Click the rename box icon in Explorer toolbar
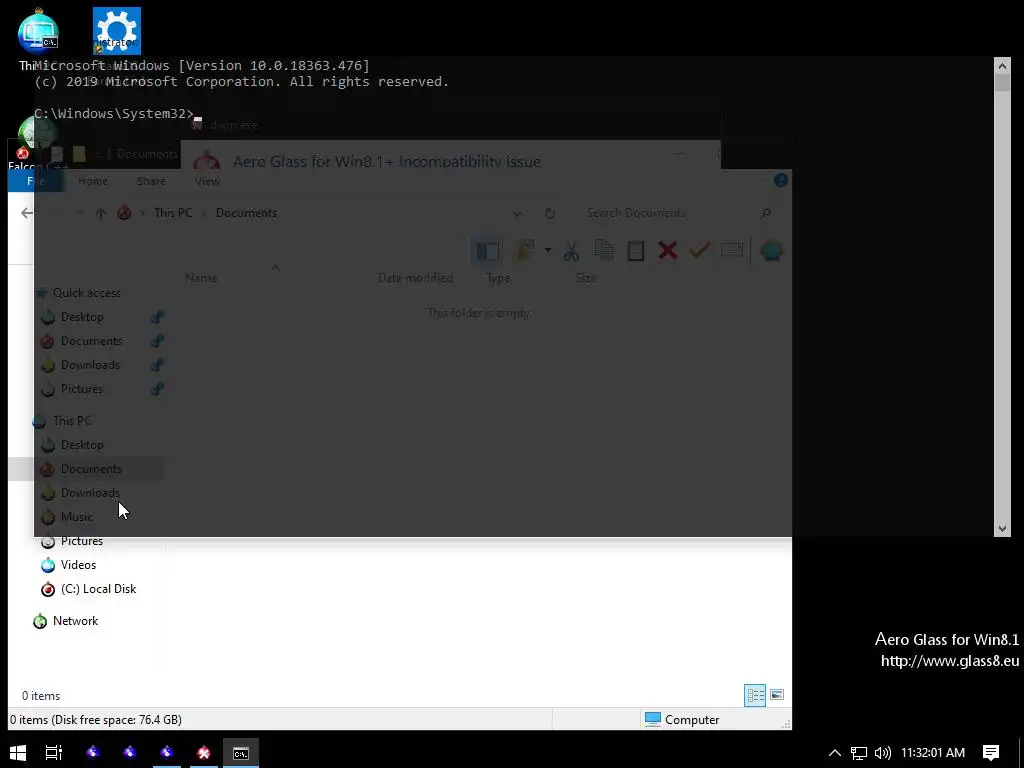 pos(731,250)
